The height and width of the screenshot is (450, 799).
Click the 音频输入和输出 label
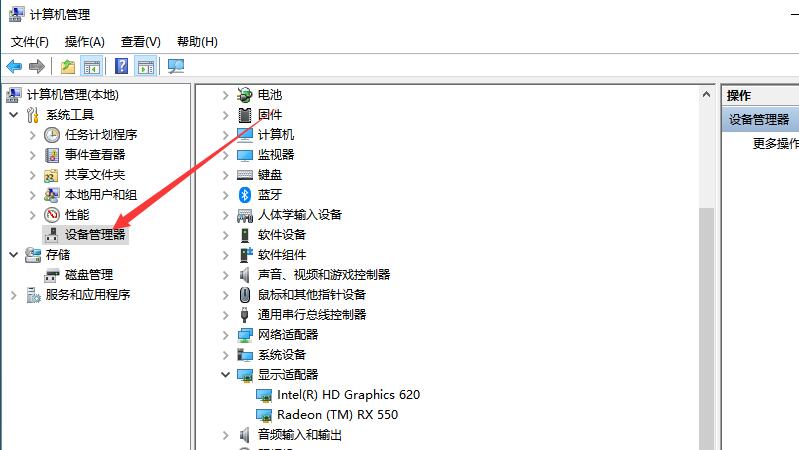point(300,435)
